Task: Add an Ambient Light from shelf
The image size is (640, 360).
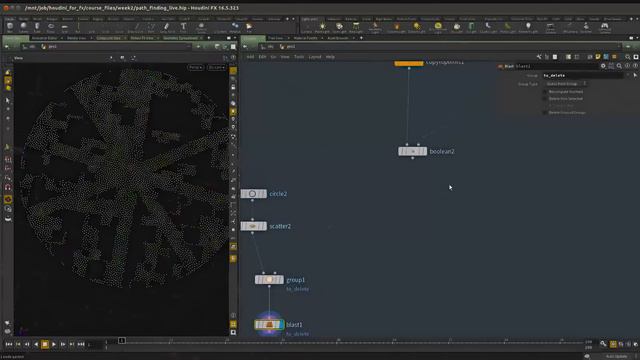Action: pyautogui.click(x=528, y=27)
